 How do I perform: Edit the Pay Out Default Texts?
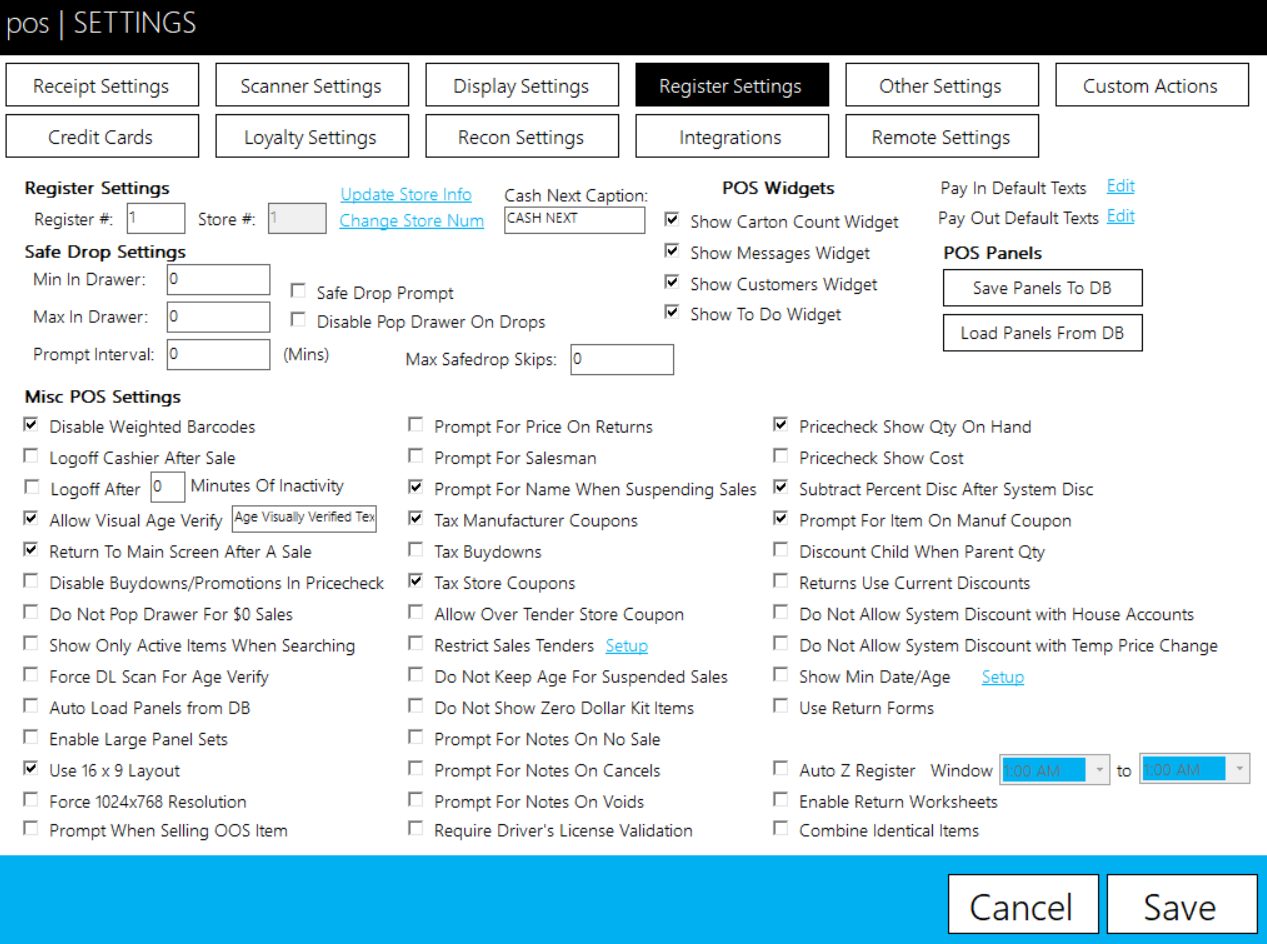[x=1121, y=216]
